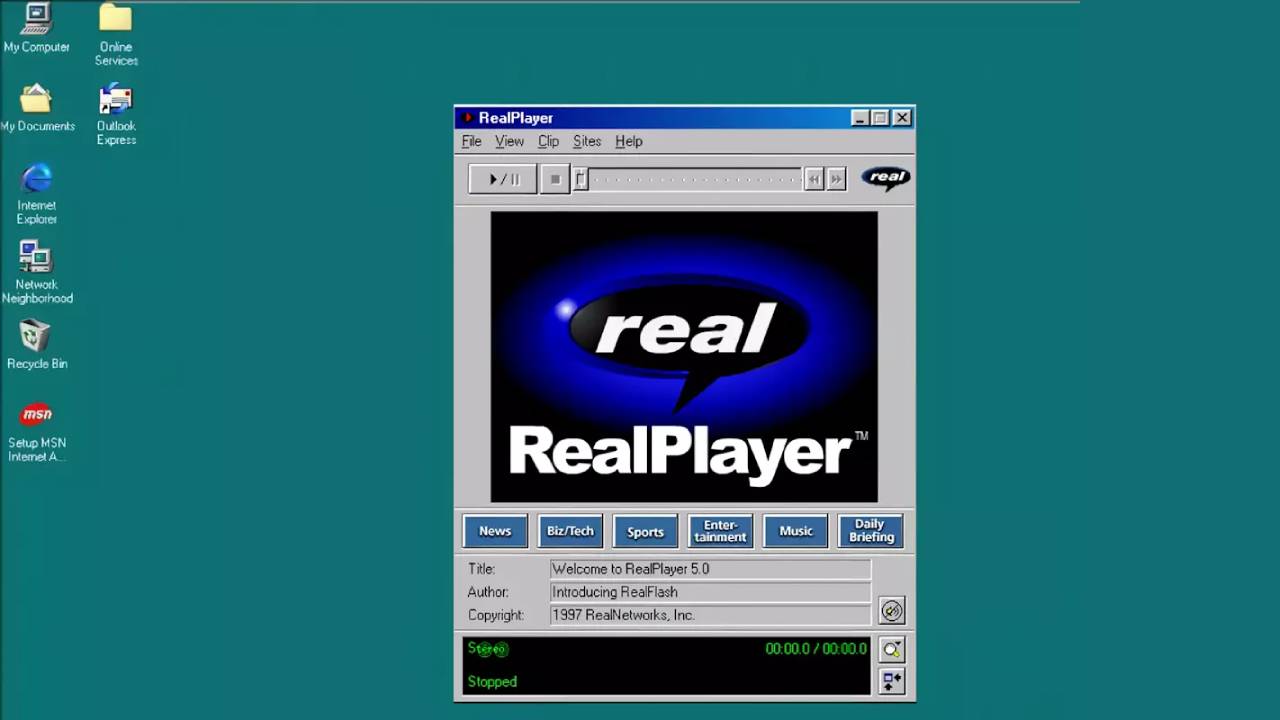Click the Stop playback button
Screen dimensions: 1280x720
tap(555, 179)
